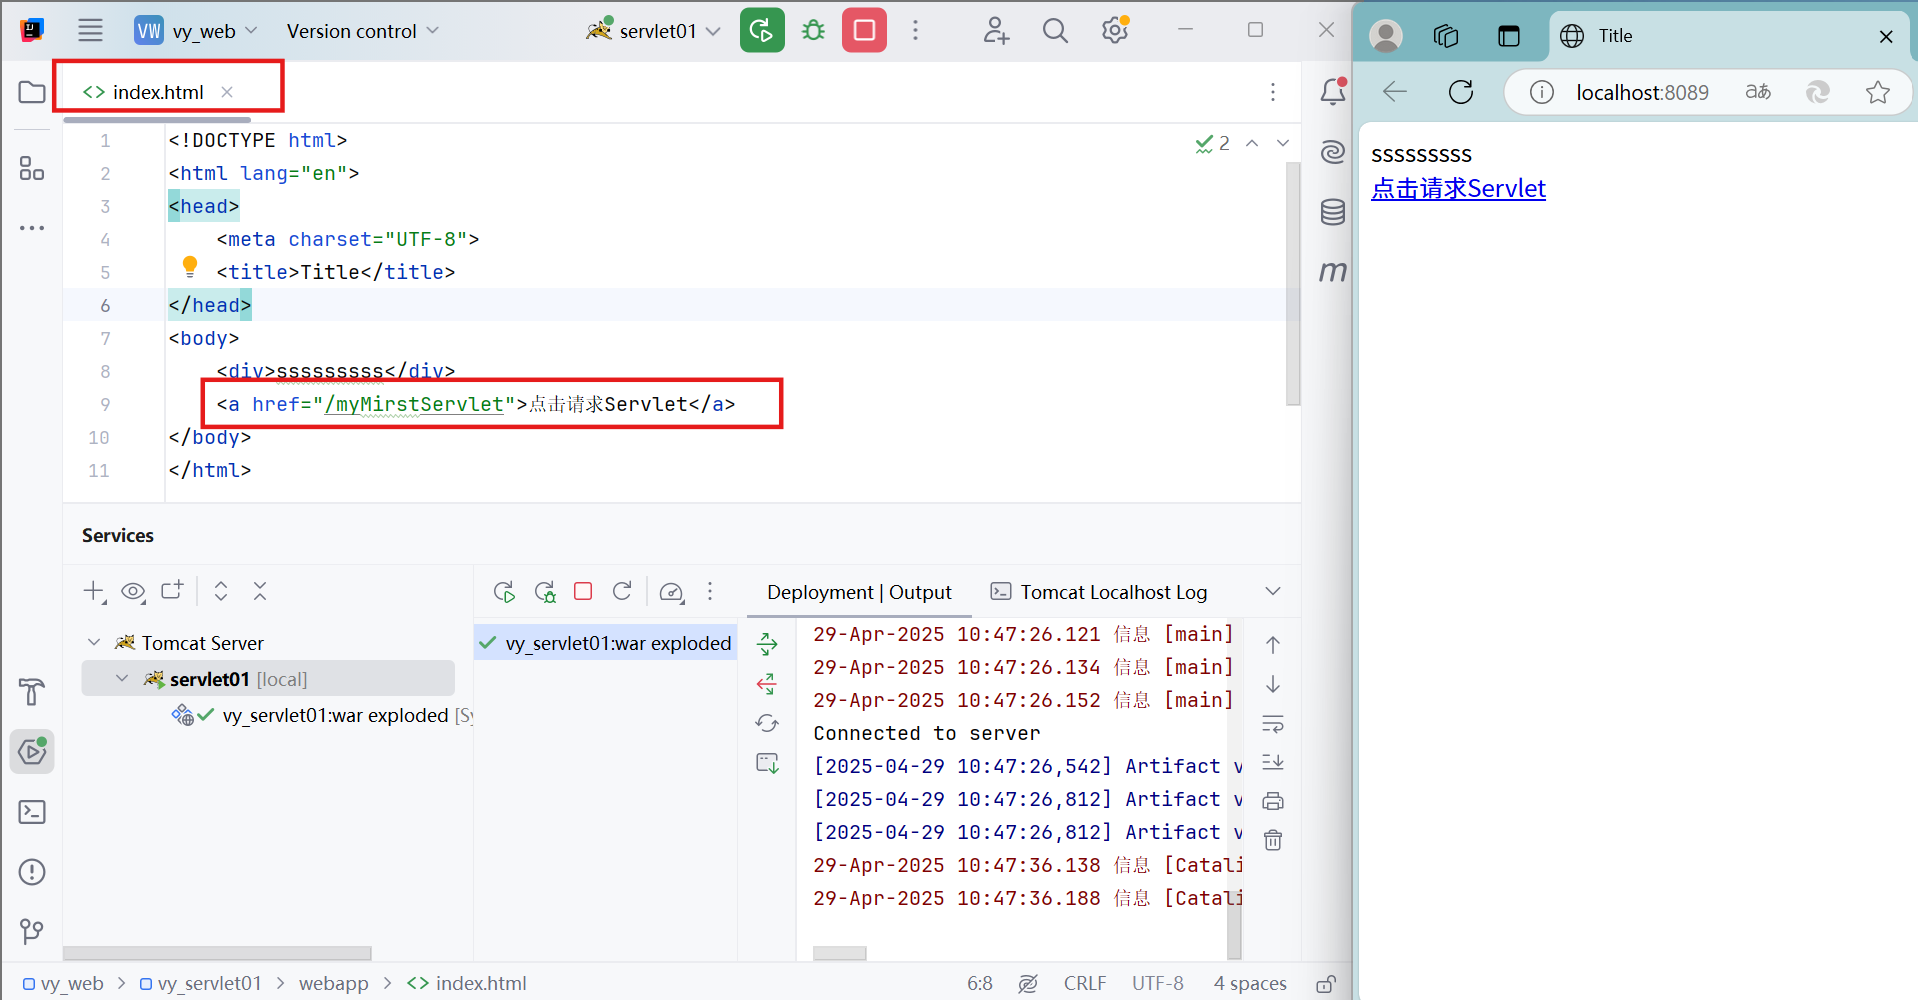Collapse the servlet01 local server node
This screenshot has height=1000, width=1918.
[x=122, y=678]
